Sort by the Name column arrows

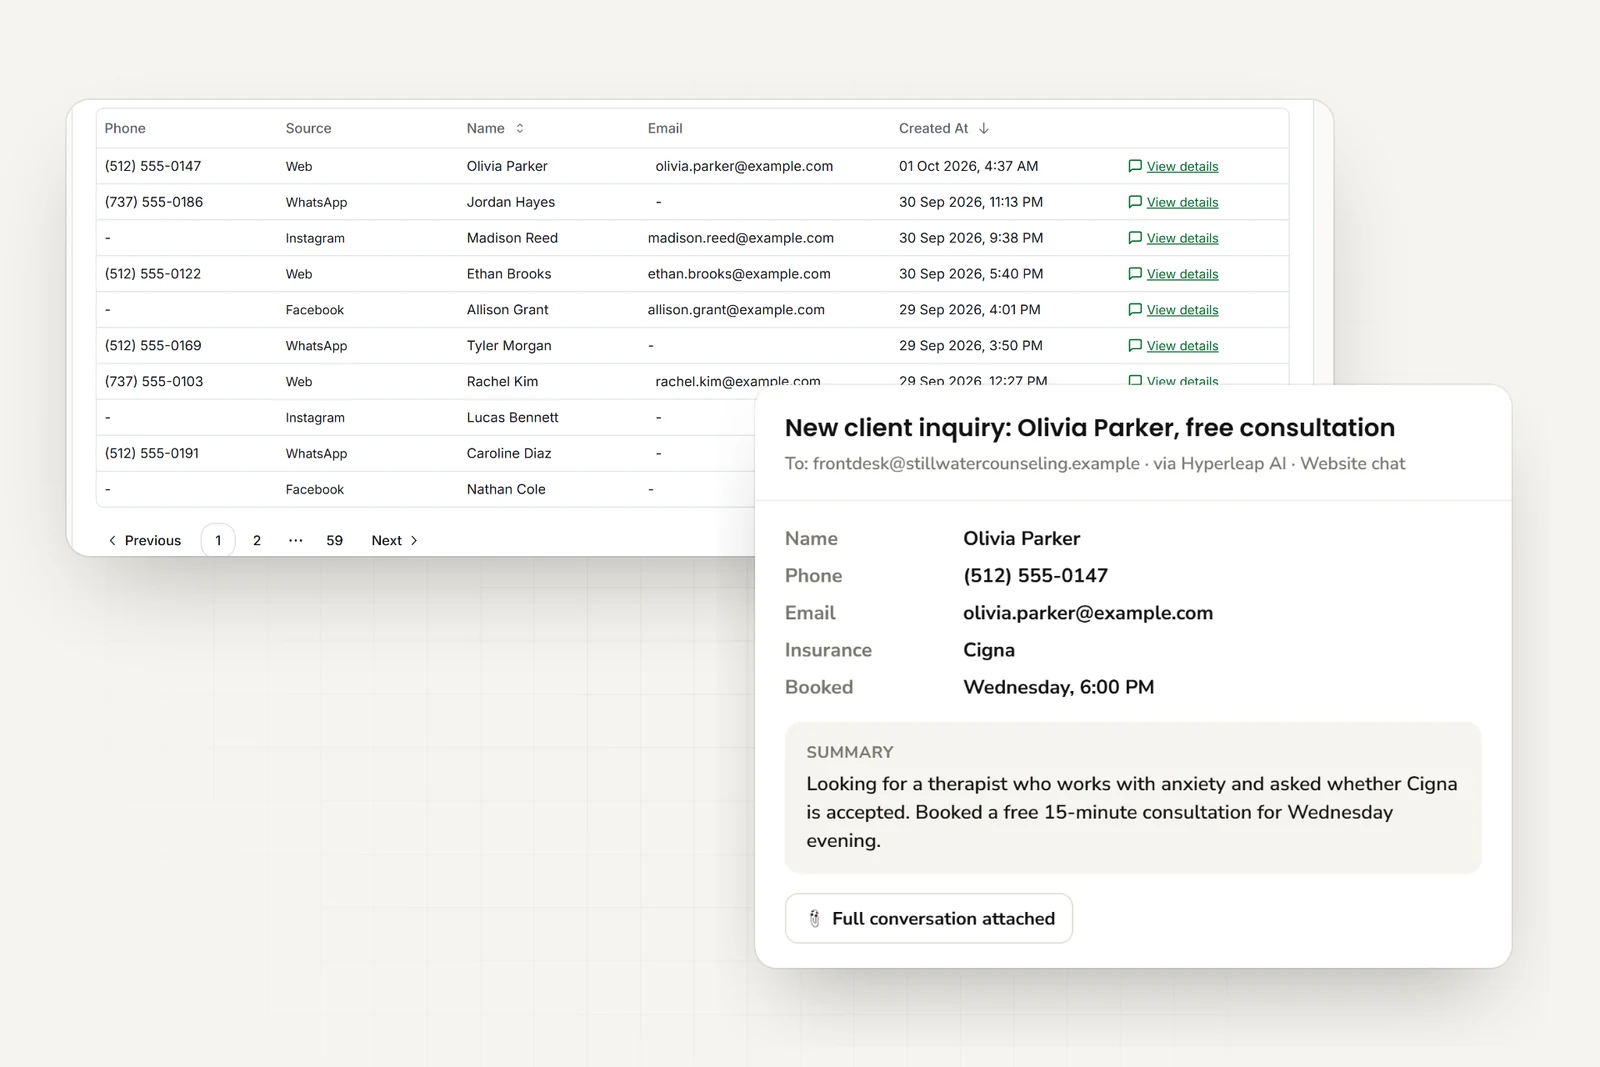click(x=520, y=128)
